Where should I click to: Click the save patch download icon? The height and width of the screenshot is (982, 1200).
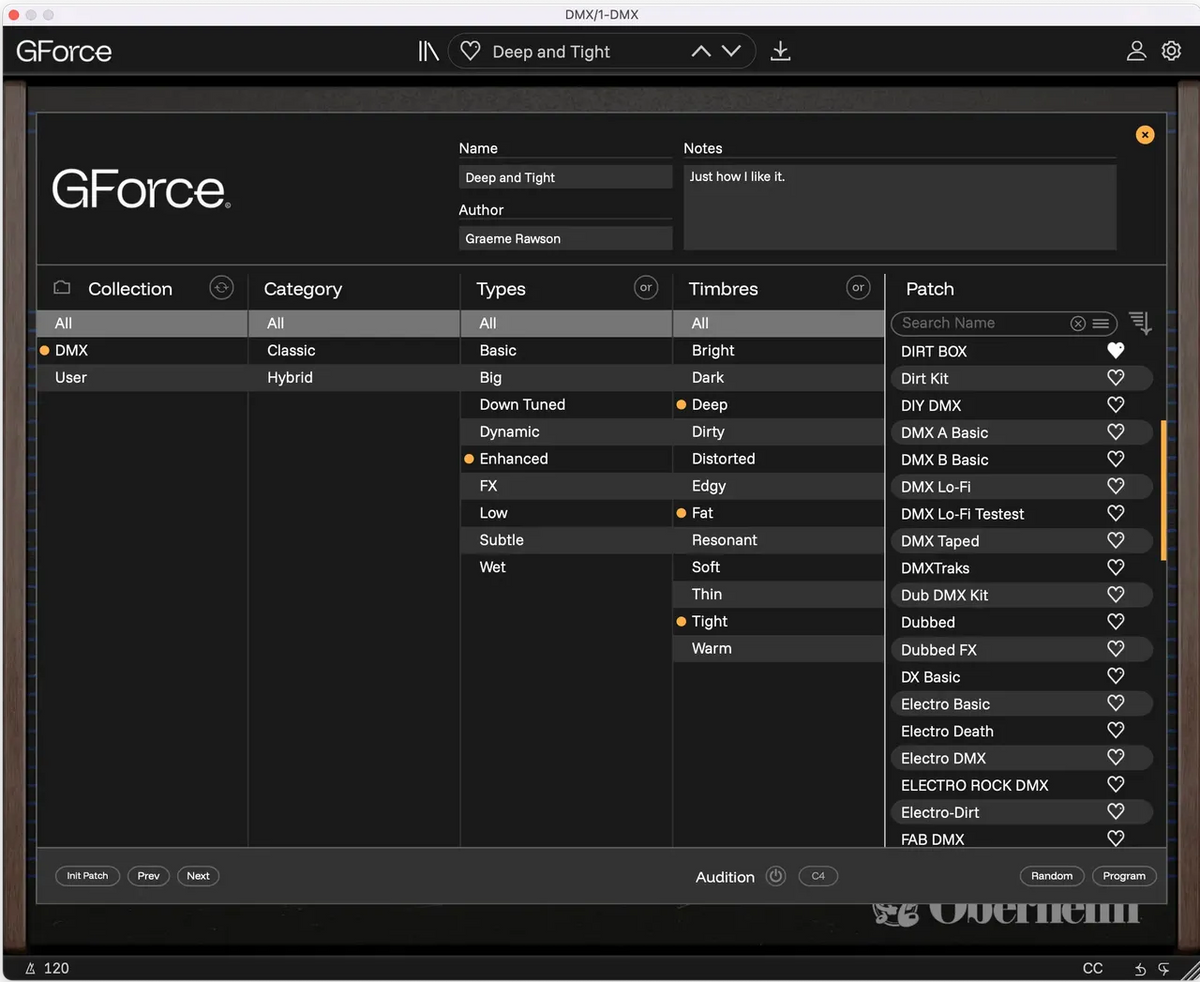(x=781, y=51)
